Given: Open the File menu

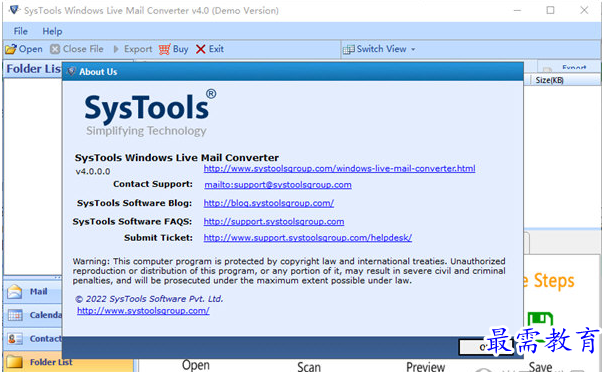Looking at the screenshot, I should click(21, 31).
